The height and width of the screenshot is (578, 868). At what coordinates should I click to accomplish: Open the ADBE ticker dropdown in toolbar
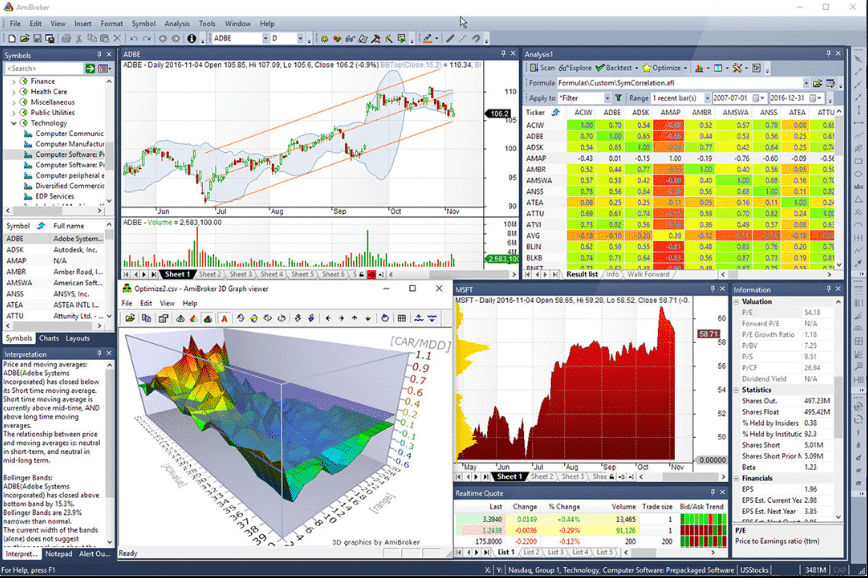265,38
